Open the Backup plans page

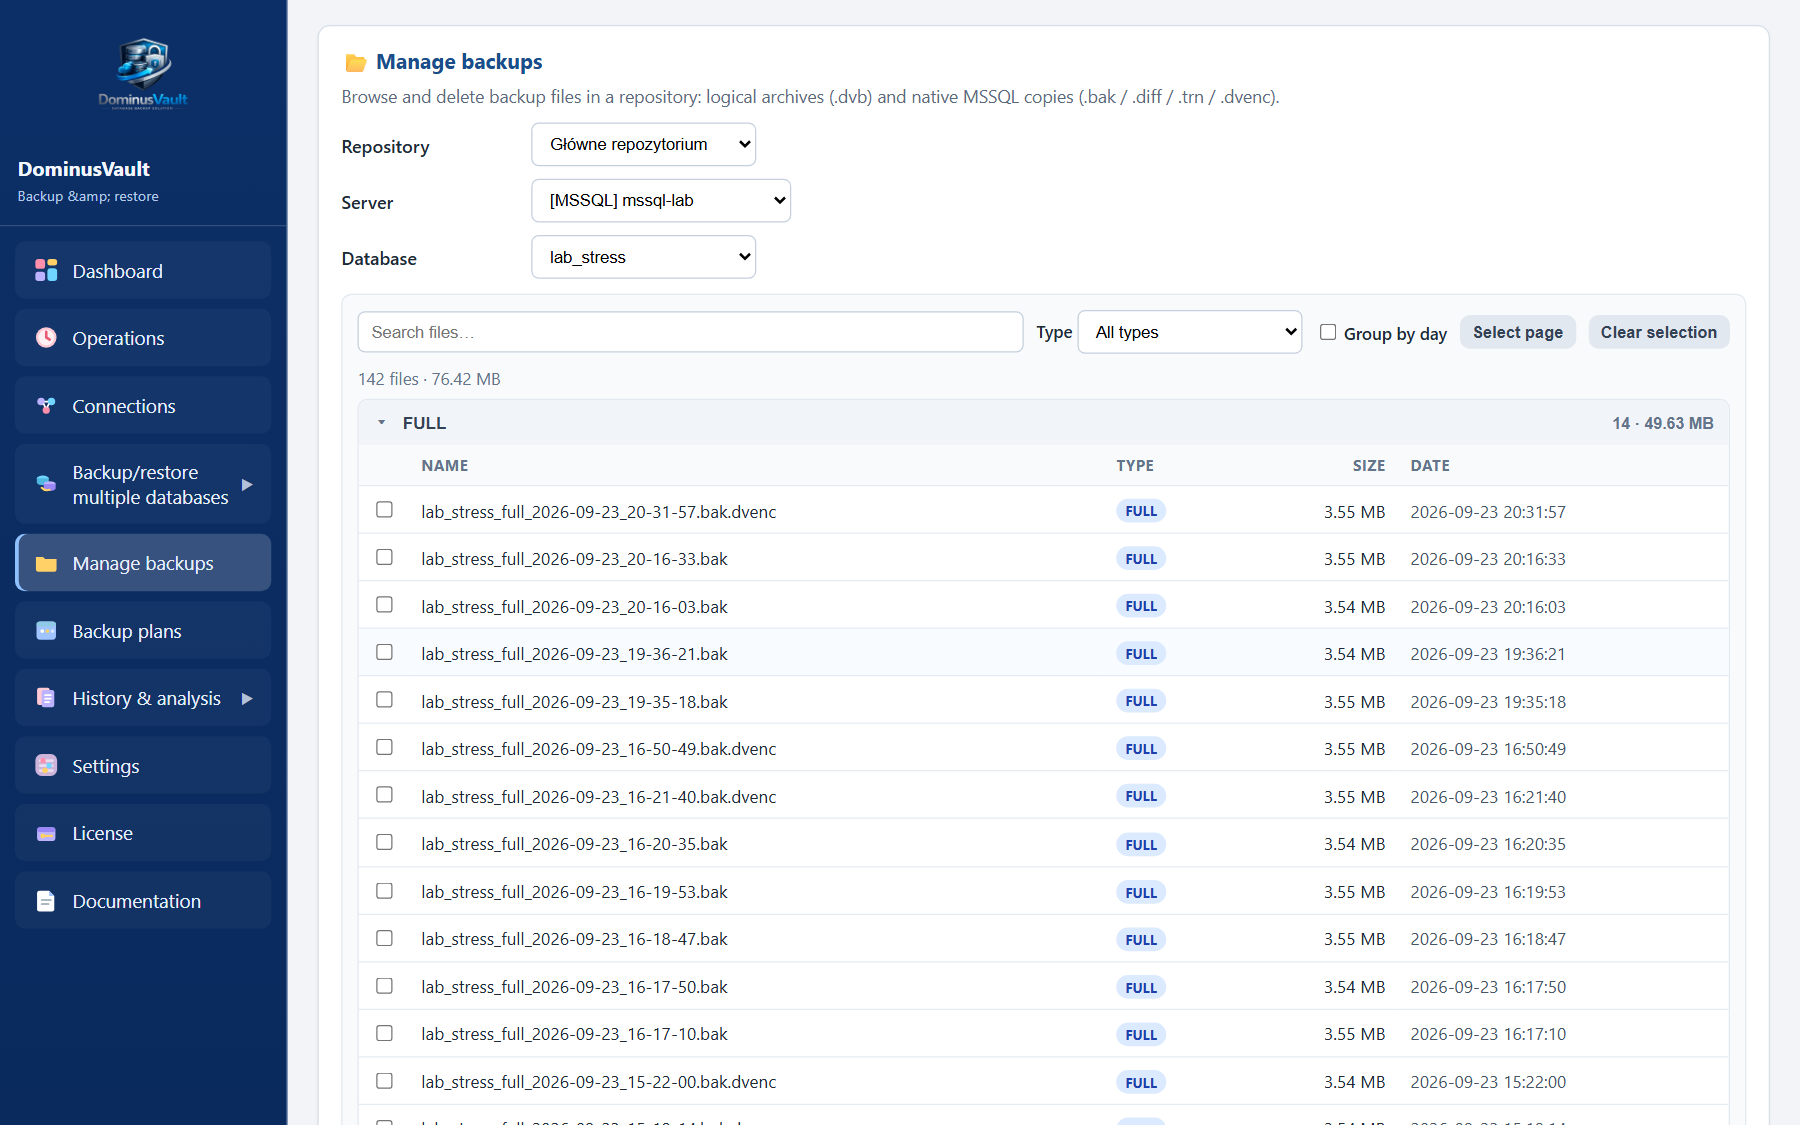pyautogui.click(x=143, y=631)
